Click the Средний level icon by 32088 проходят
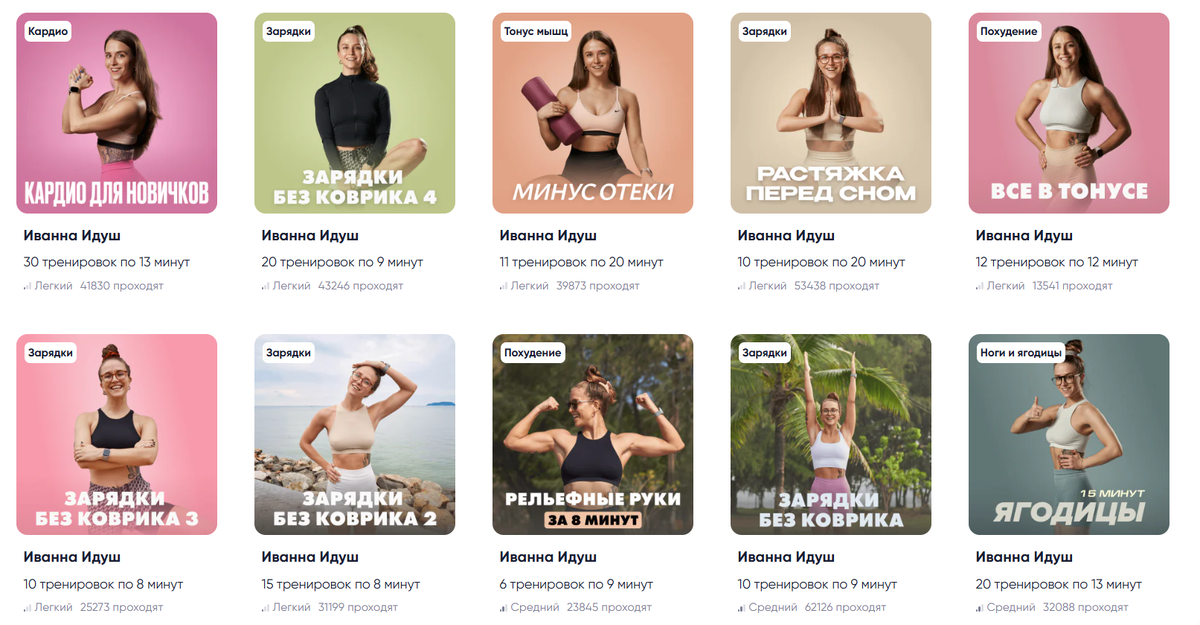Image resolution: width=1200 pixels, height=625 pixels. pos(979,607)
